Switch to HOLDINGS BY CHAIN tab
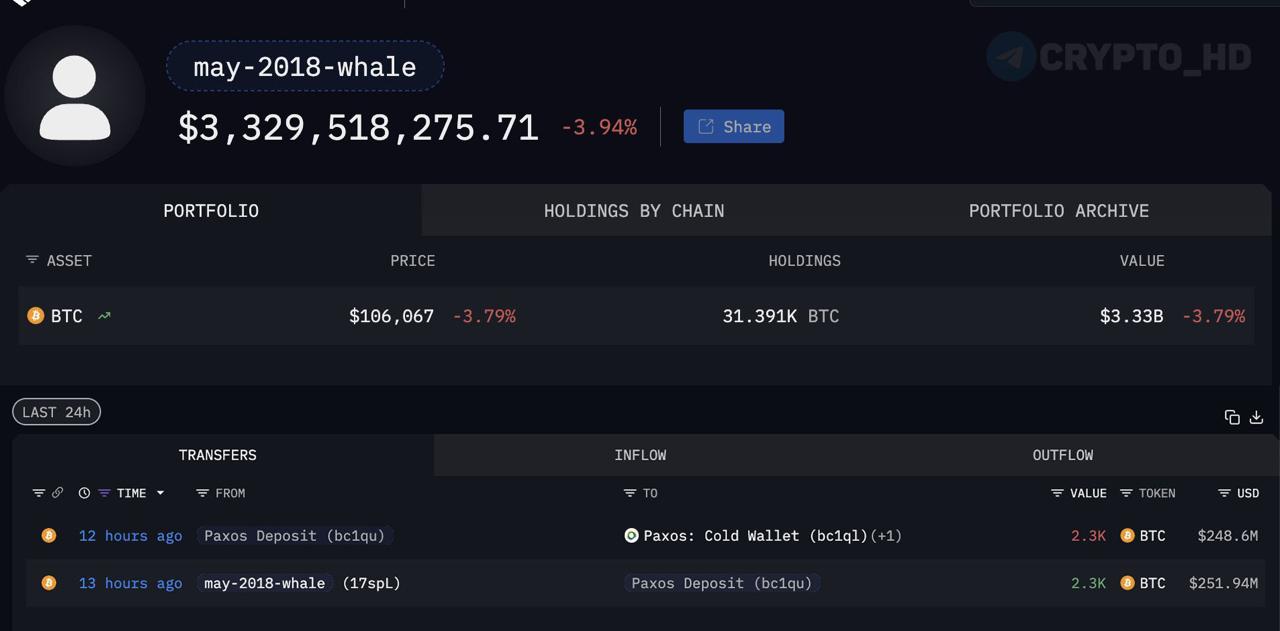This screenshot has height=631, width=1280. tap(634, 210)
